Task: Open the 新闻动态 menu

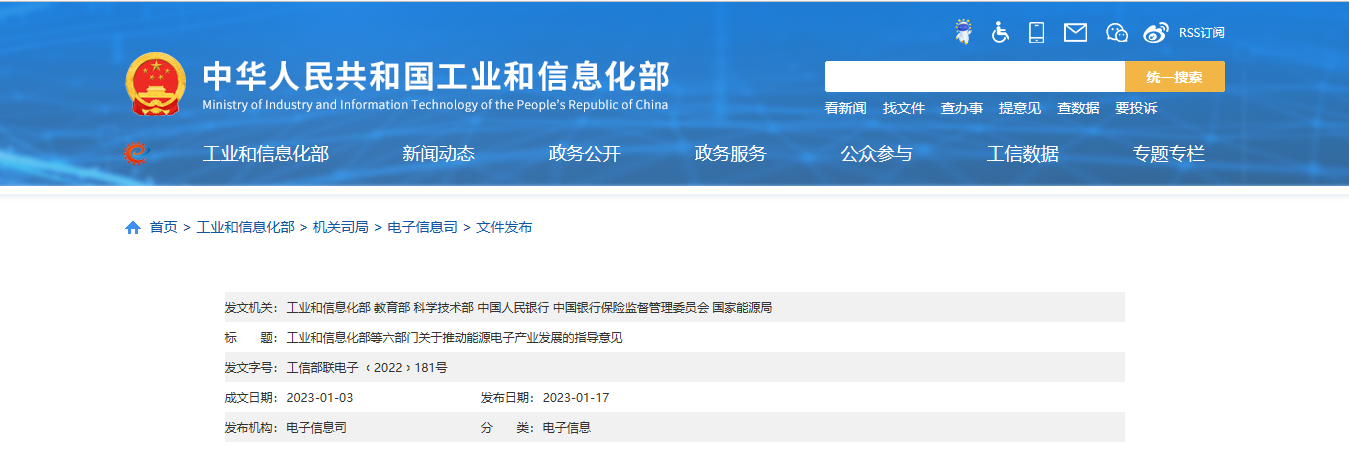Action: [x=438, y=154]
